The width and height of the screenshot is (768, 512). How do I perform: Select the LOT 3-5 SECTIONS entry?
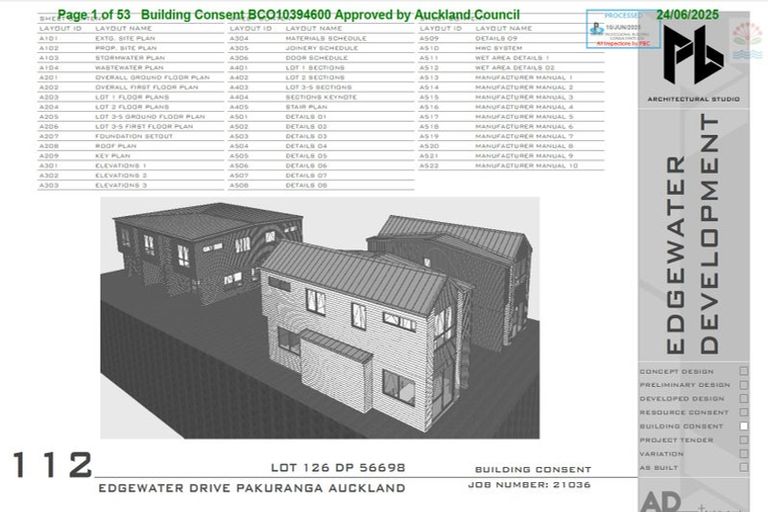(321, 87)
